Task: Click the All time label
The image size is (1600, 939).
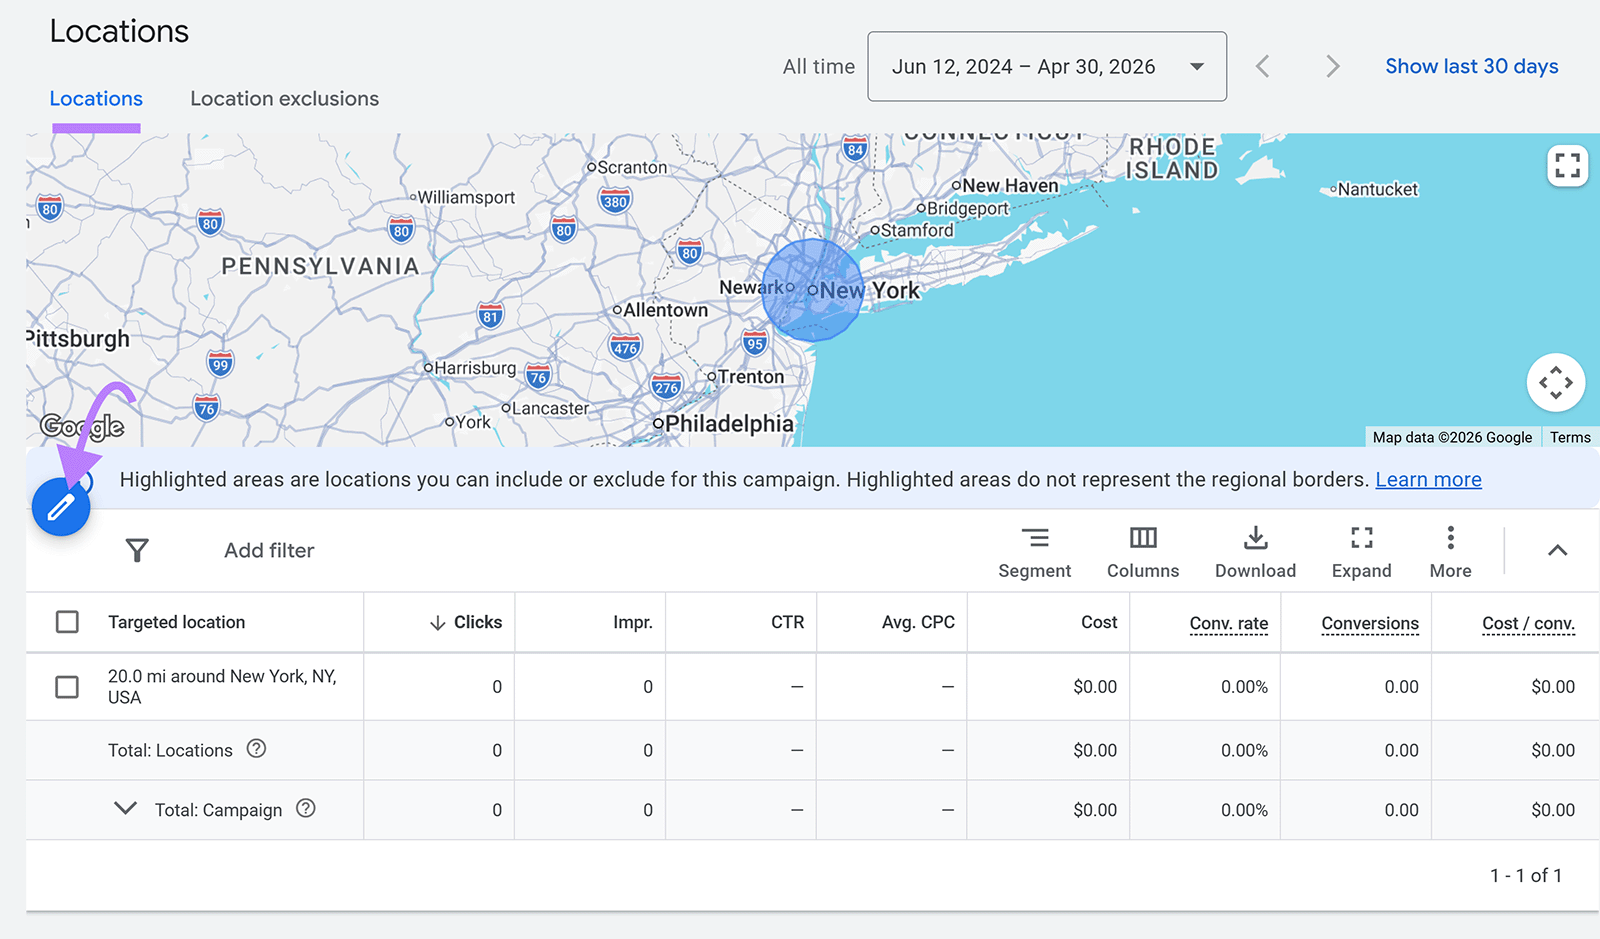Action: pyautogui.click(x=819, y=66)
